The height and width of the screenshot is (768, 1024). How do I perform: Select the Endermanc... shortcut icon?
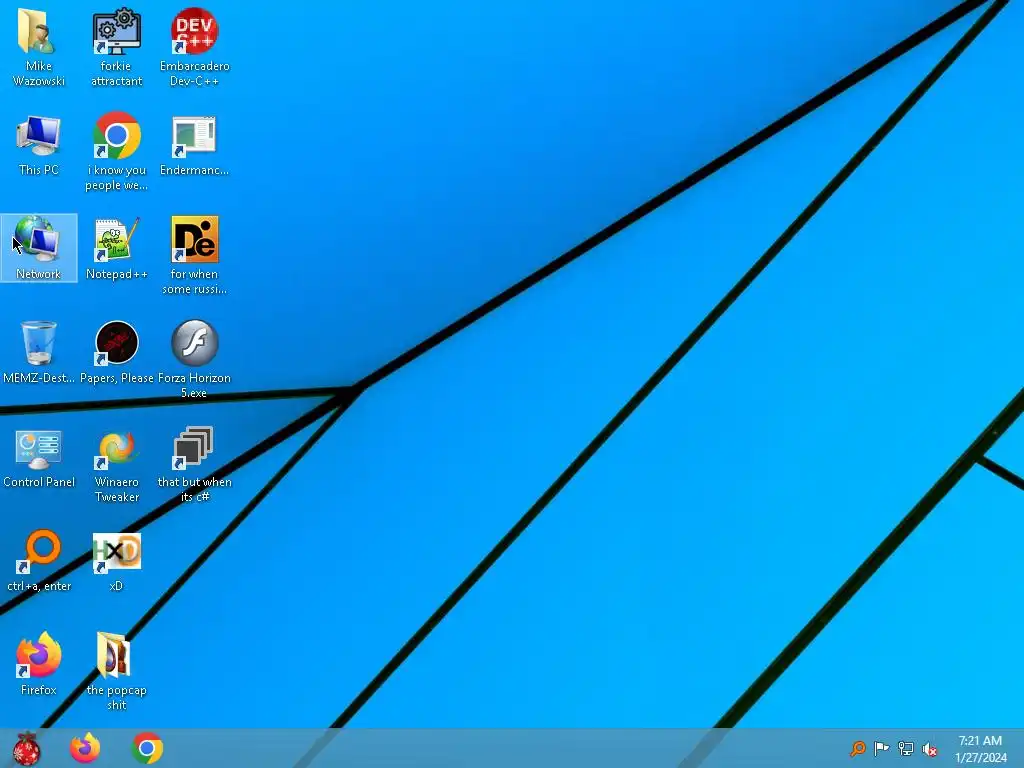pos(195,145)
